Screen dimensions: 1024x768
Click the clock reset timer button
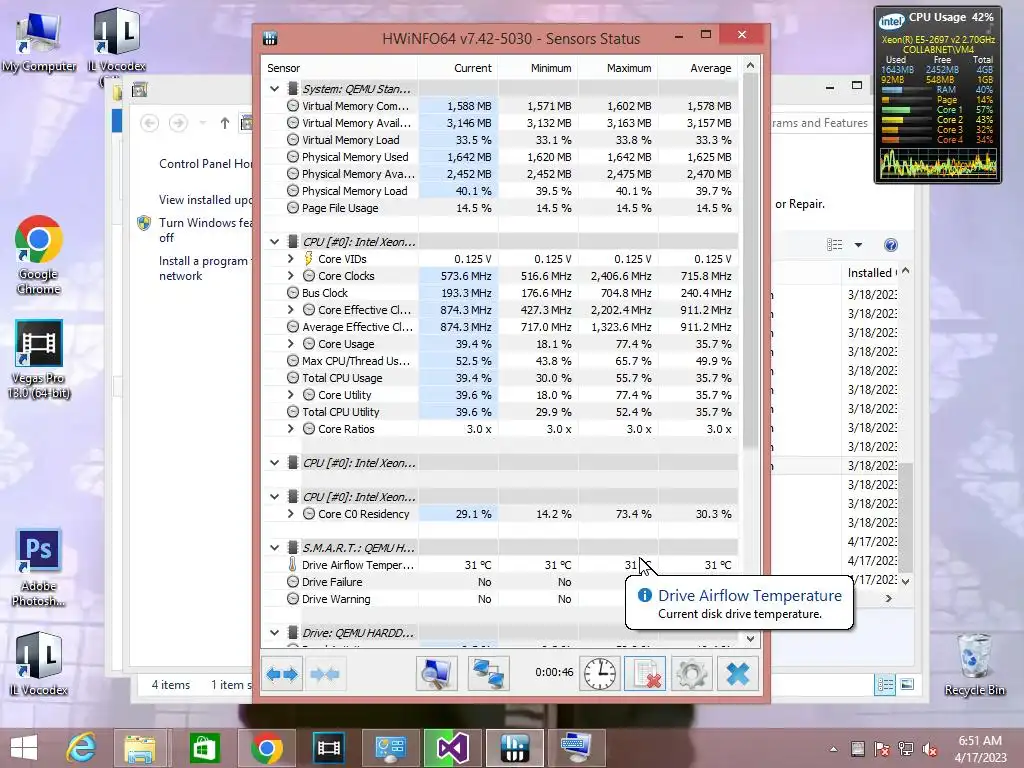pyautogui.click(x=600, y=673)
